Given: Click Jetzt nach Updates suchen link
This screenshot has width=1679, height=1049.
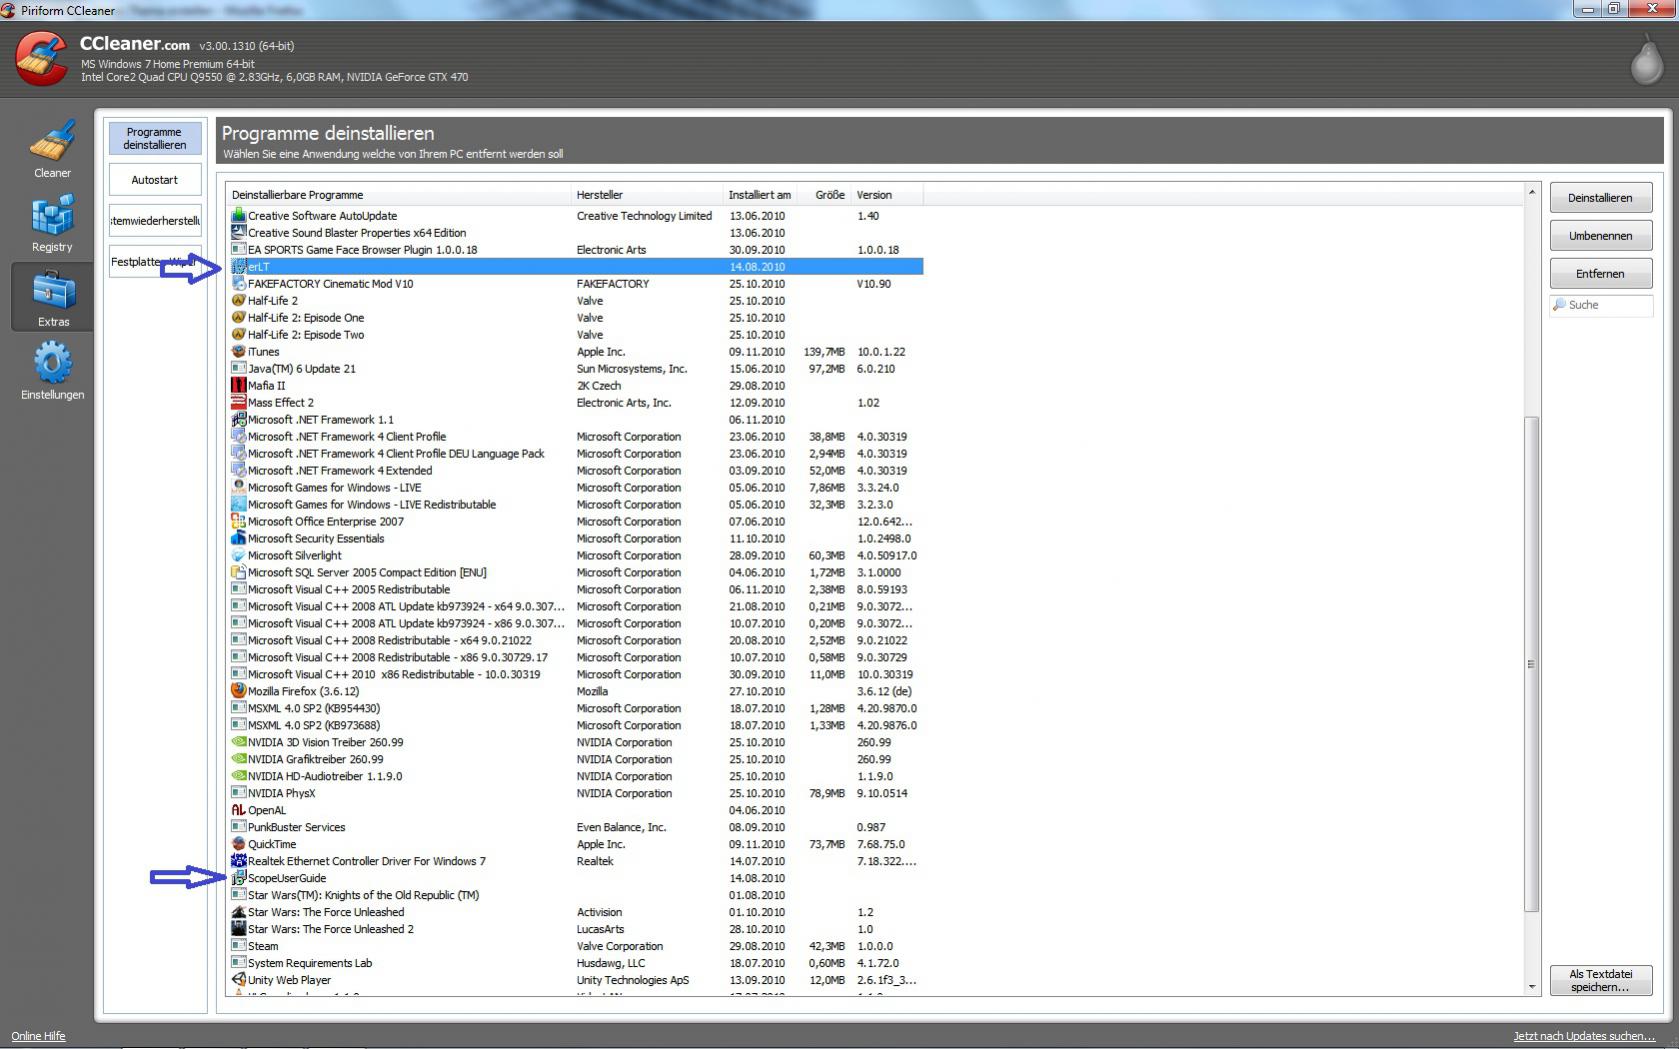Looking at the screenshot, I should pos(1584,1036).
